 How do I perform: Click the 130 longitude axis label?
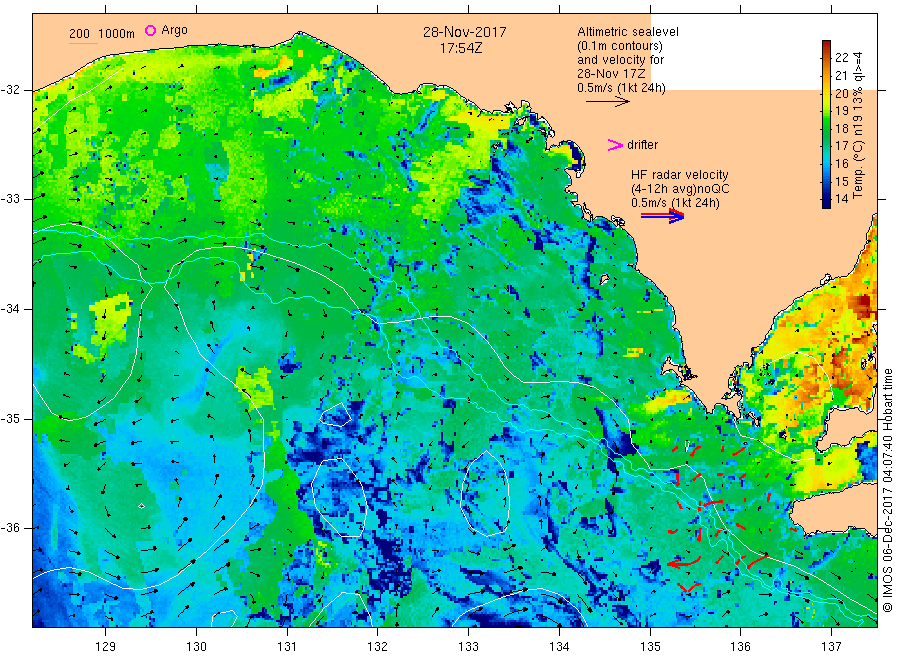coord(196,647)
